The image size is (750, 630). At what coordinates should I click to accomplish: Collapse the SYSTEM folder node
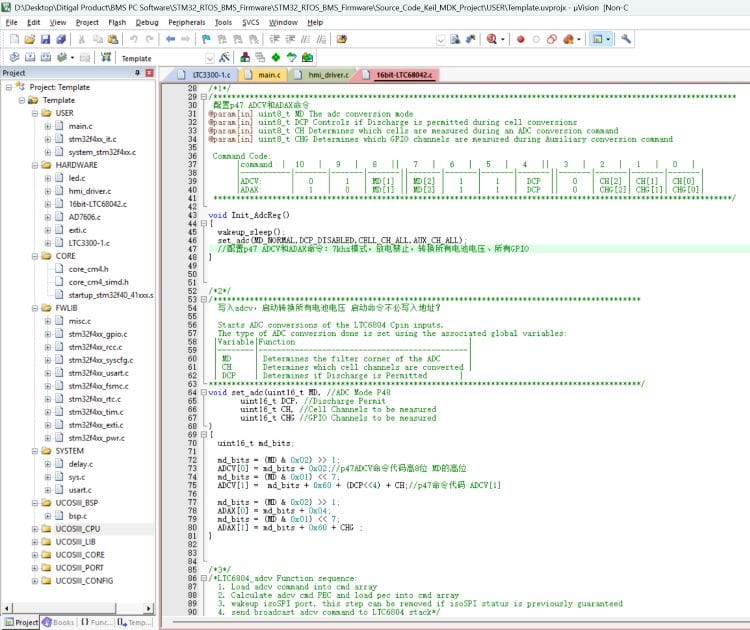point(35,451)
